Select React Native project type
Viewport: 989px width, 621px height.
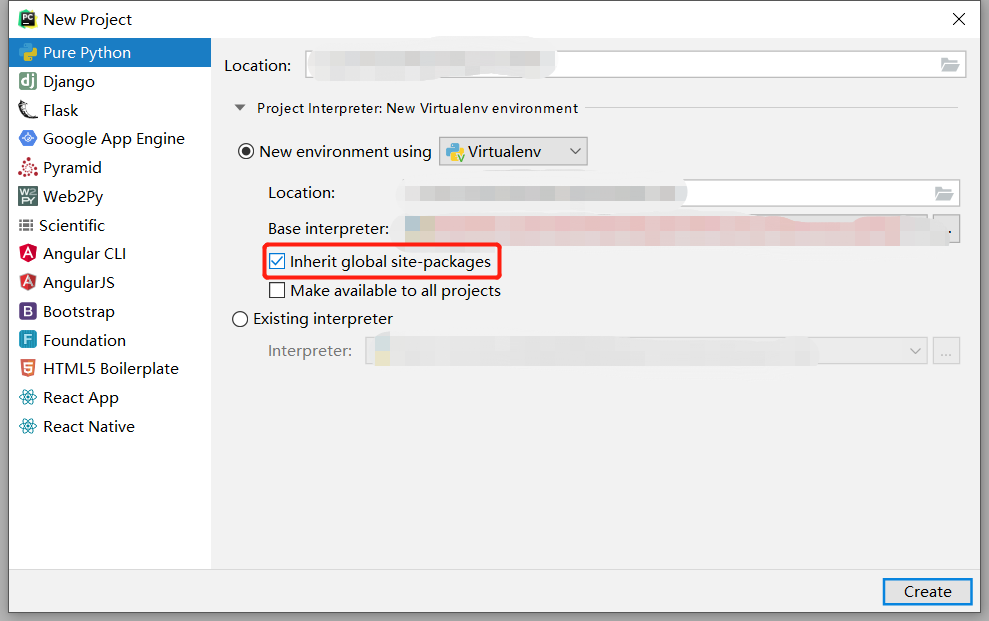pyautogui.click(x=110, y=427)
